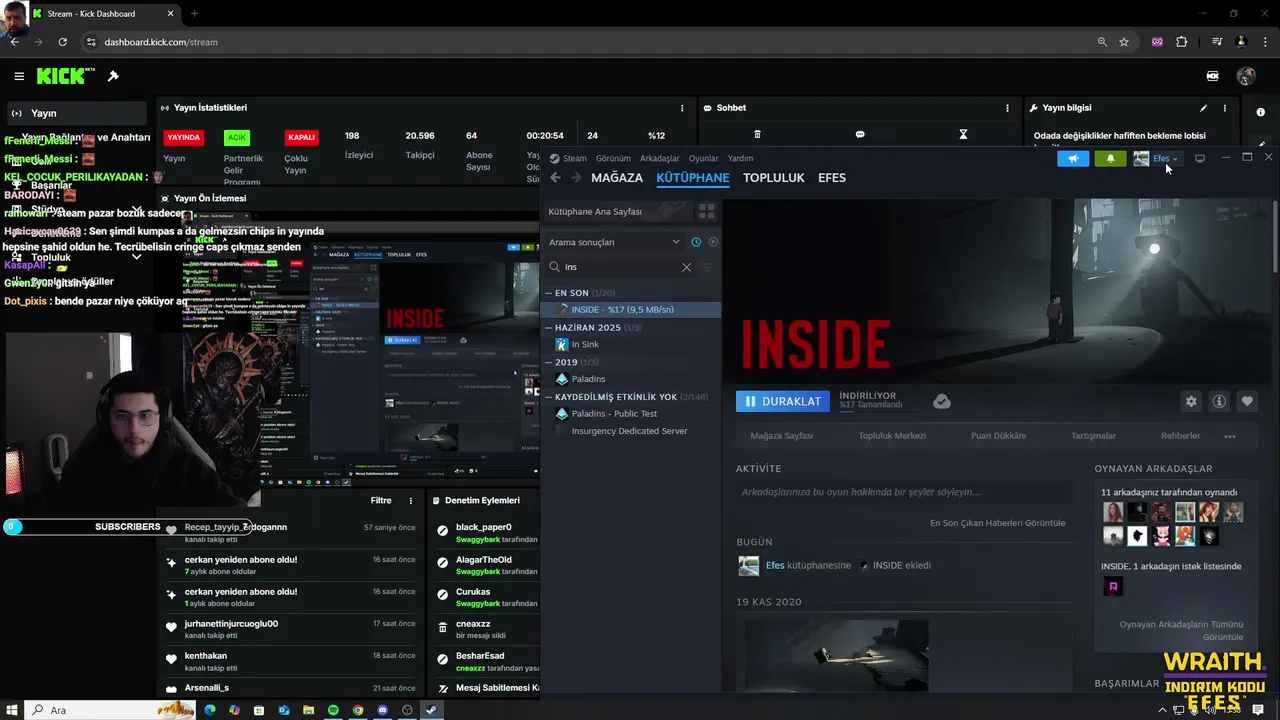Open Rehberler link
The image size is (1280, 720).
tap(1180, 436)
